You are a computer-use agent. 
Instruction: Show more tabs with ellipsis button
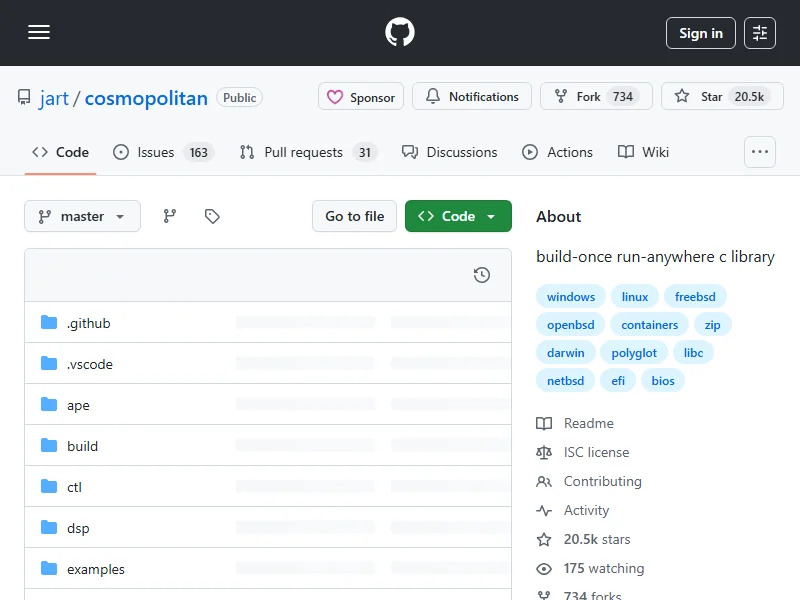[760, 152]
